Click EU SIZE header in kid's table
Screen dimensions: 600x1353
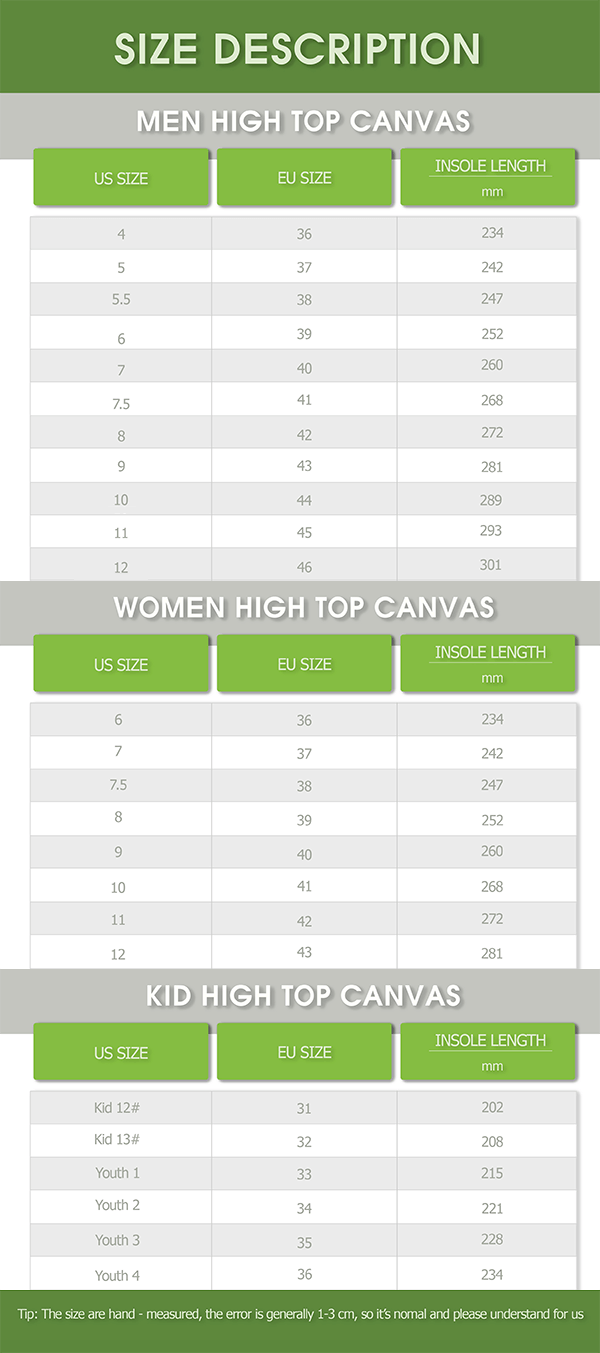coord(304,1052)
